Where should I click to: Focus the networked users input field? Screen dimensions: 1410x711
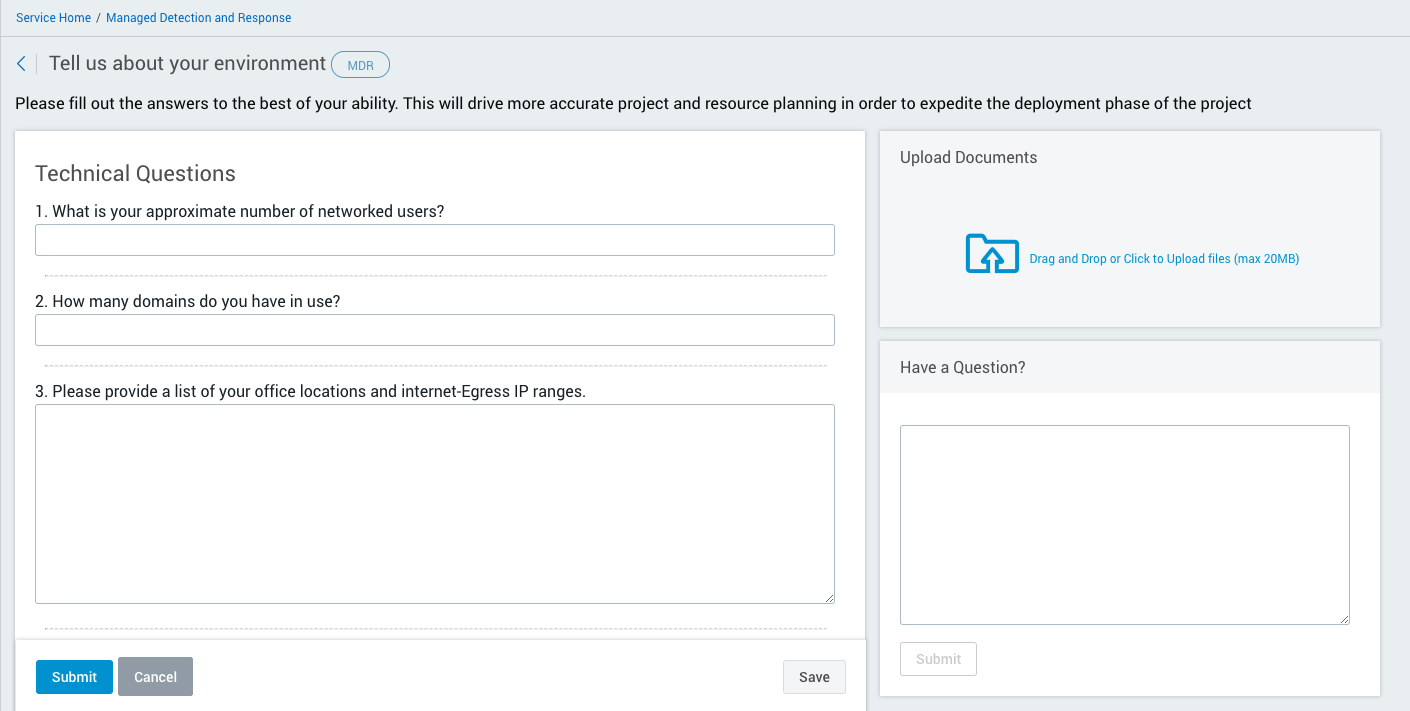[435, 240]
